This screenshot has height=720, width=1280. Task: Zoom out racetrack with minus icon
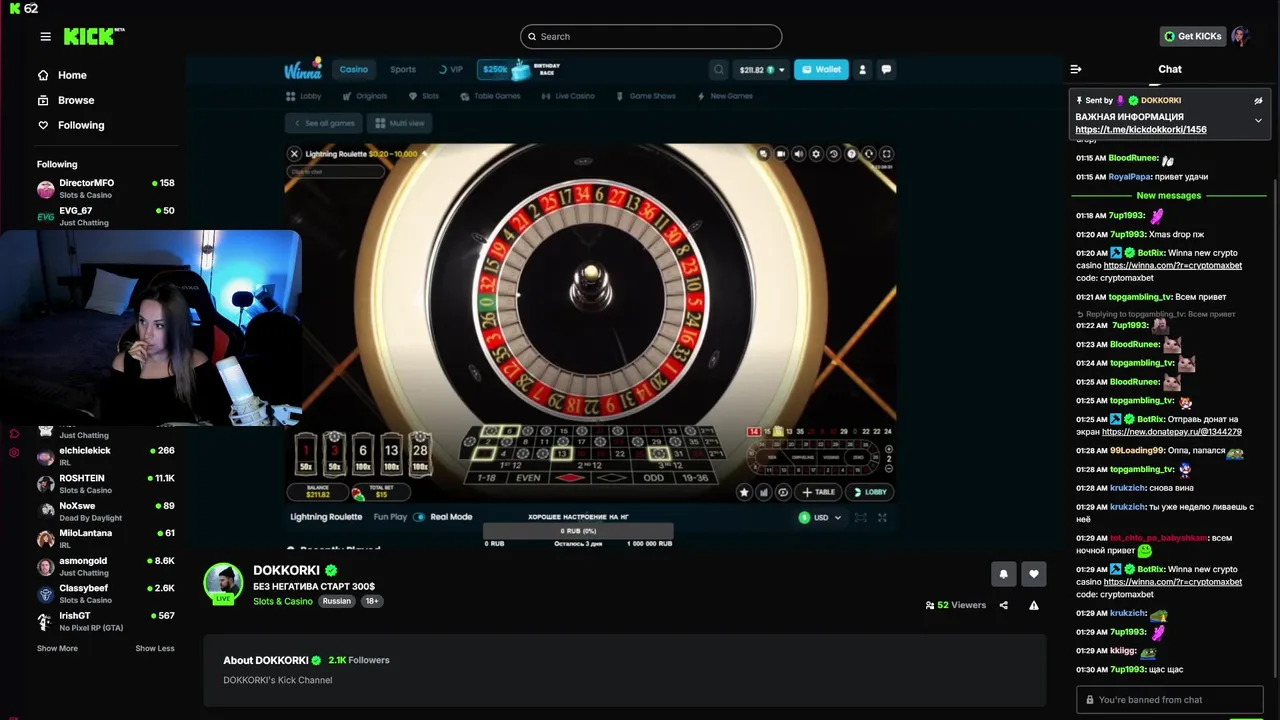tap(889, 468)
